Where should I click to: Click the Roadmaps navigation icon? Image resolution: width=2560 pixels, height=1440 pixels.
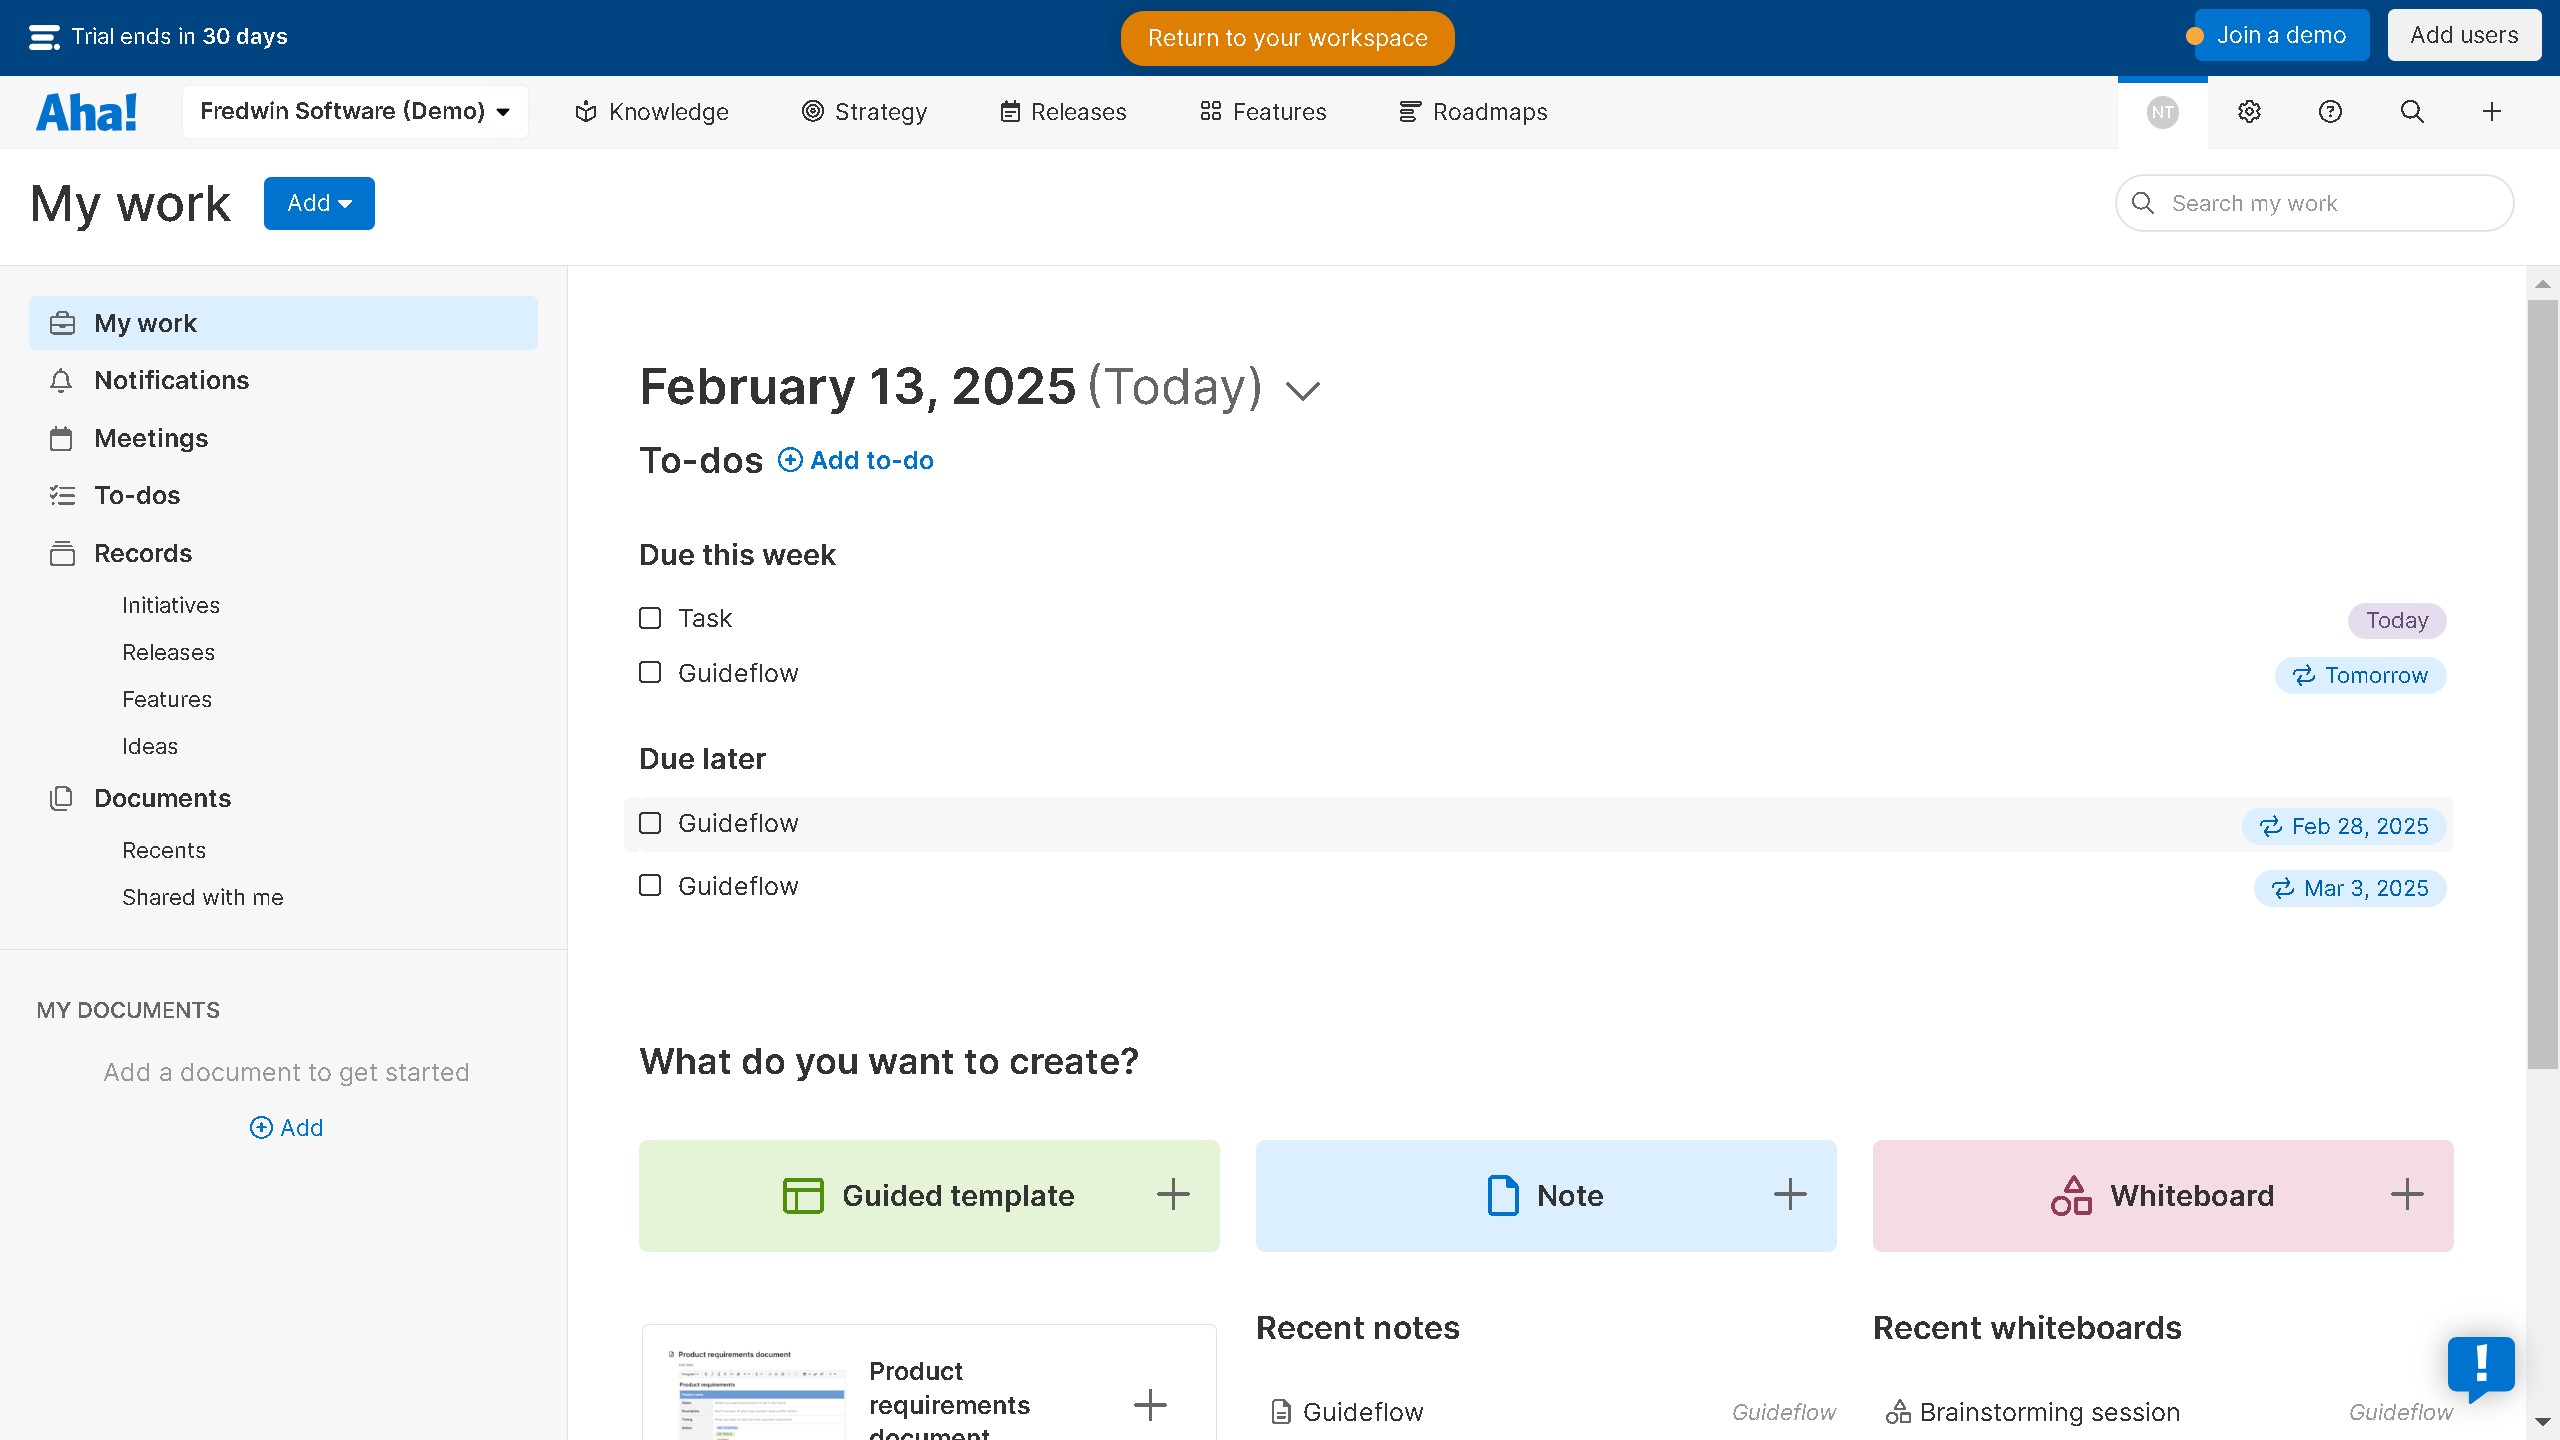(x=1409, y=111)
